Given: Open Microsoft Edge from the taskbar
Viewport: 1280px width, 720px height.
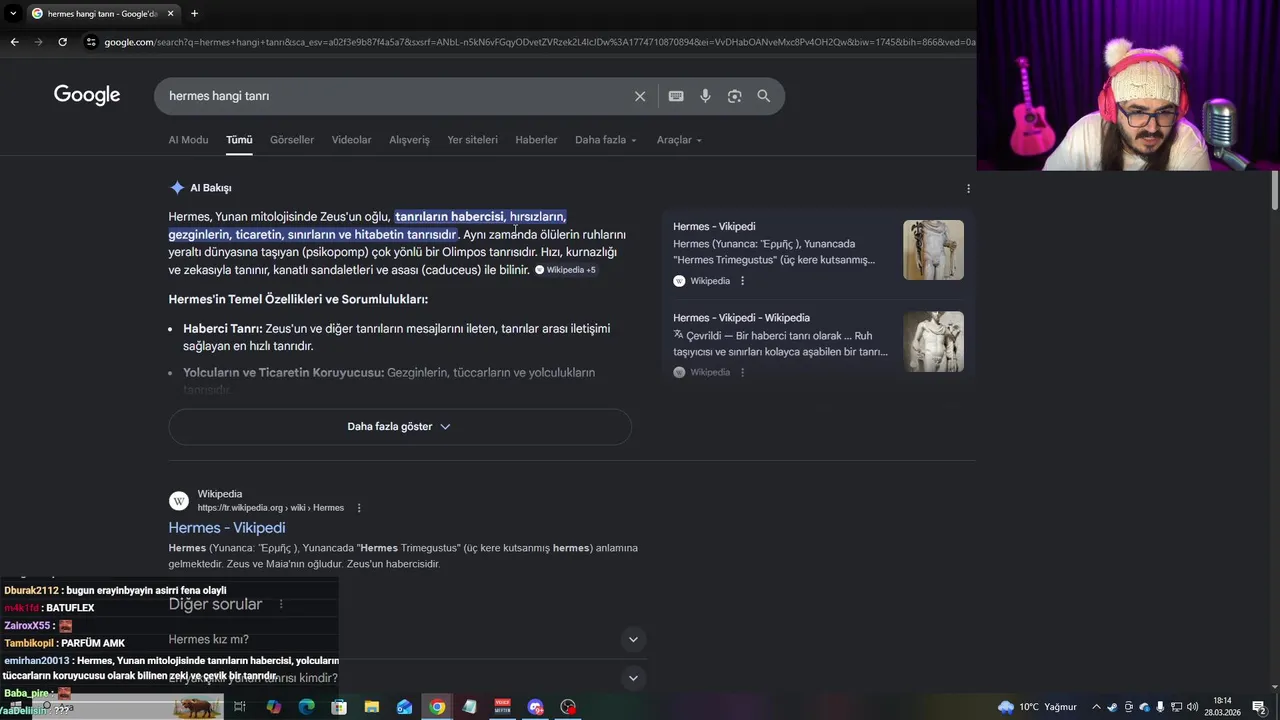Looking at the screenshot, I should tap(307, 707).
